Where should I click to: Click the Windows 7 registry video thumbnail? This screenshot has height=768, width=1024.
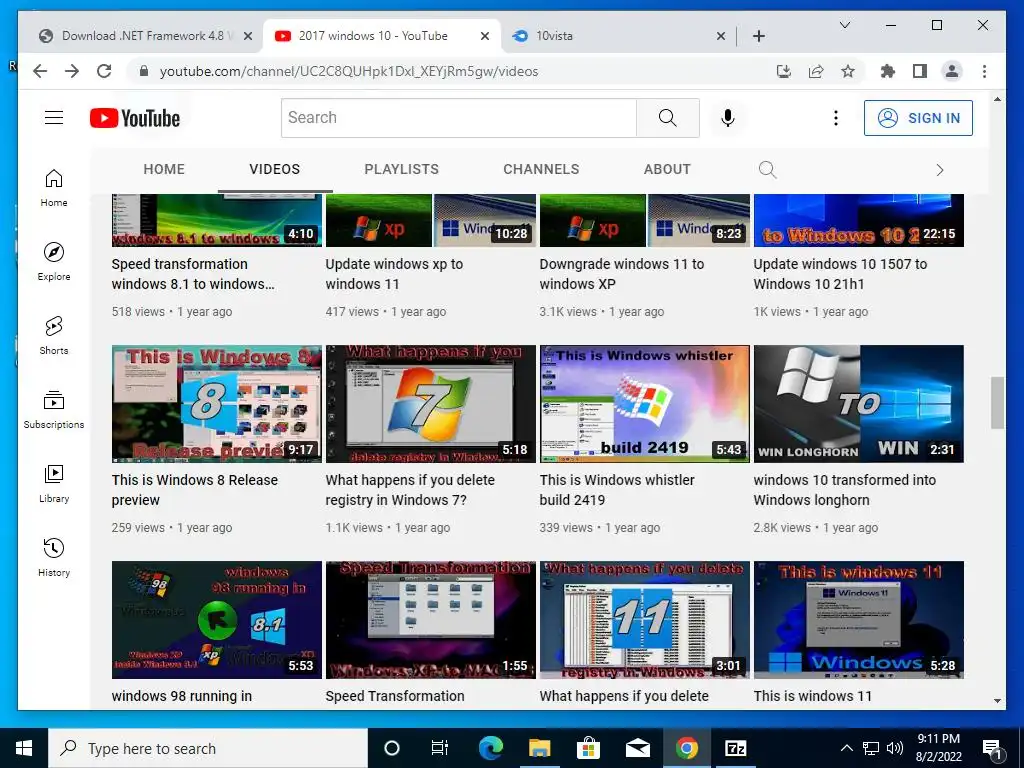(430, 404)
